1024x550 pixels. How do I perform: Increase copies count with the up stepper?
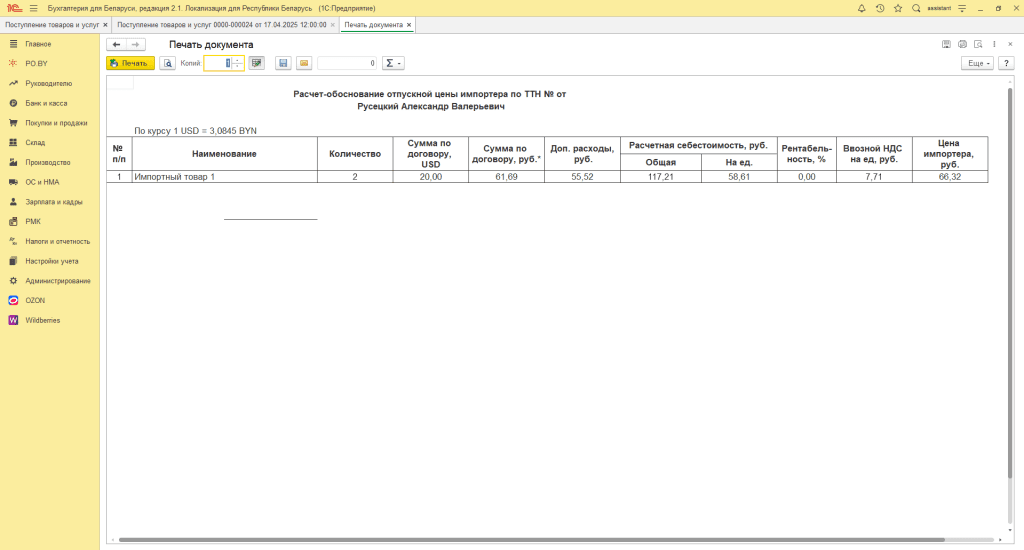click(238, 60)
